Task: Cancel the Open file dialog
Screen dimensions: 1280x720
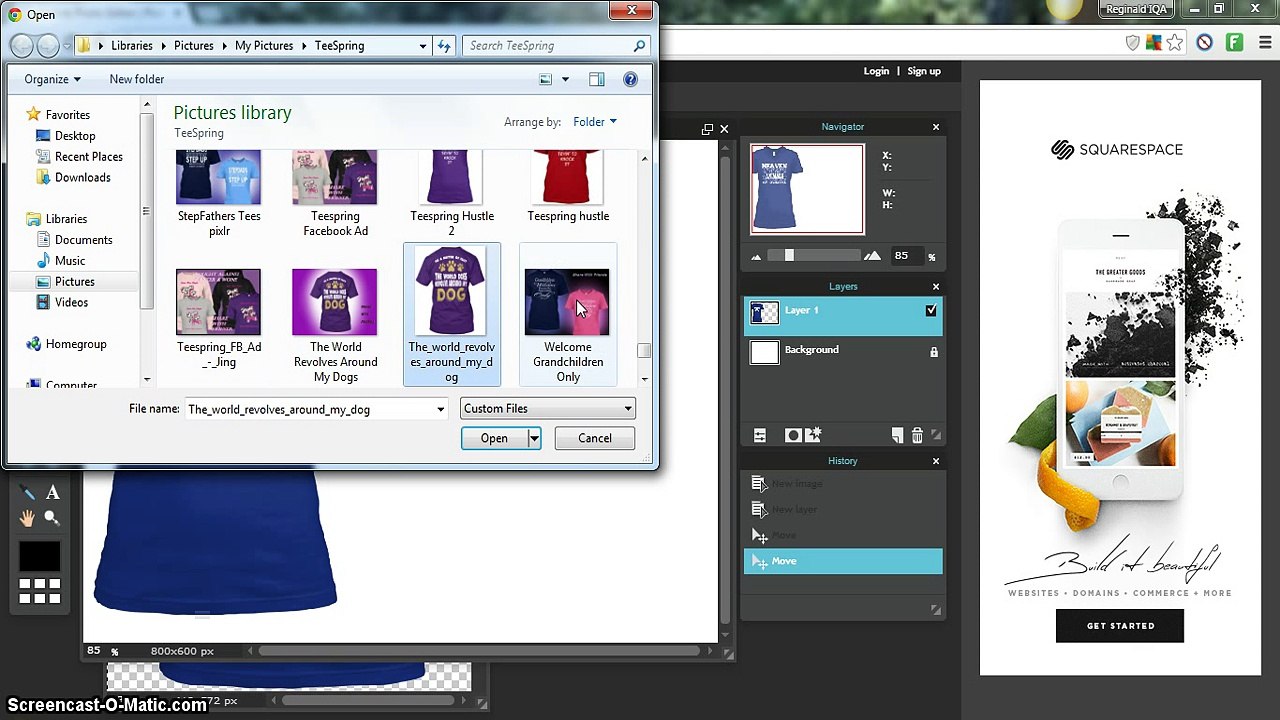Action: pyautogui.click(x=595, y=438)
